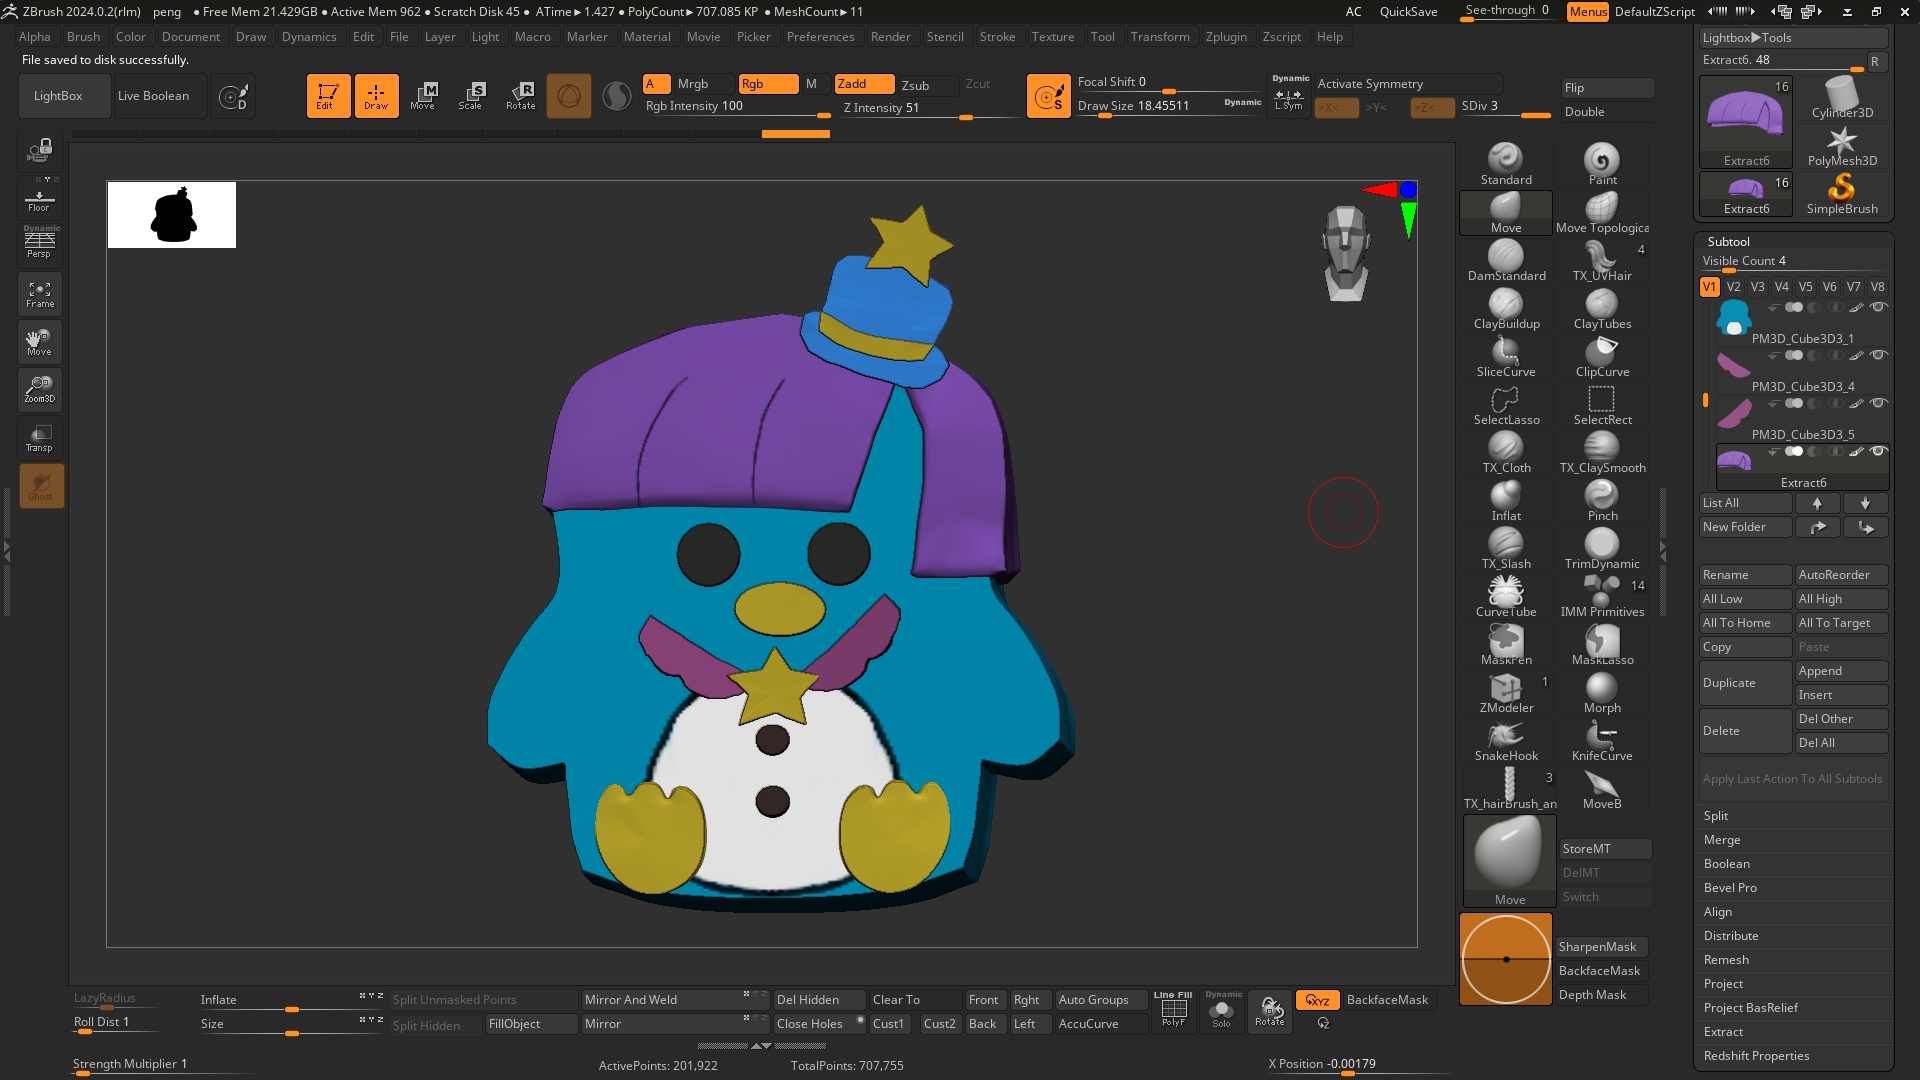Select the Pinch brush
The height and width of the screenshot is (1080, 1920).
coord(1602,501)
